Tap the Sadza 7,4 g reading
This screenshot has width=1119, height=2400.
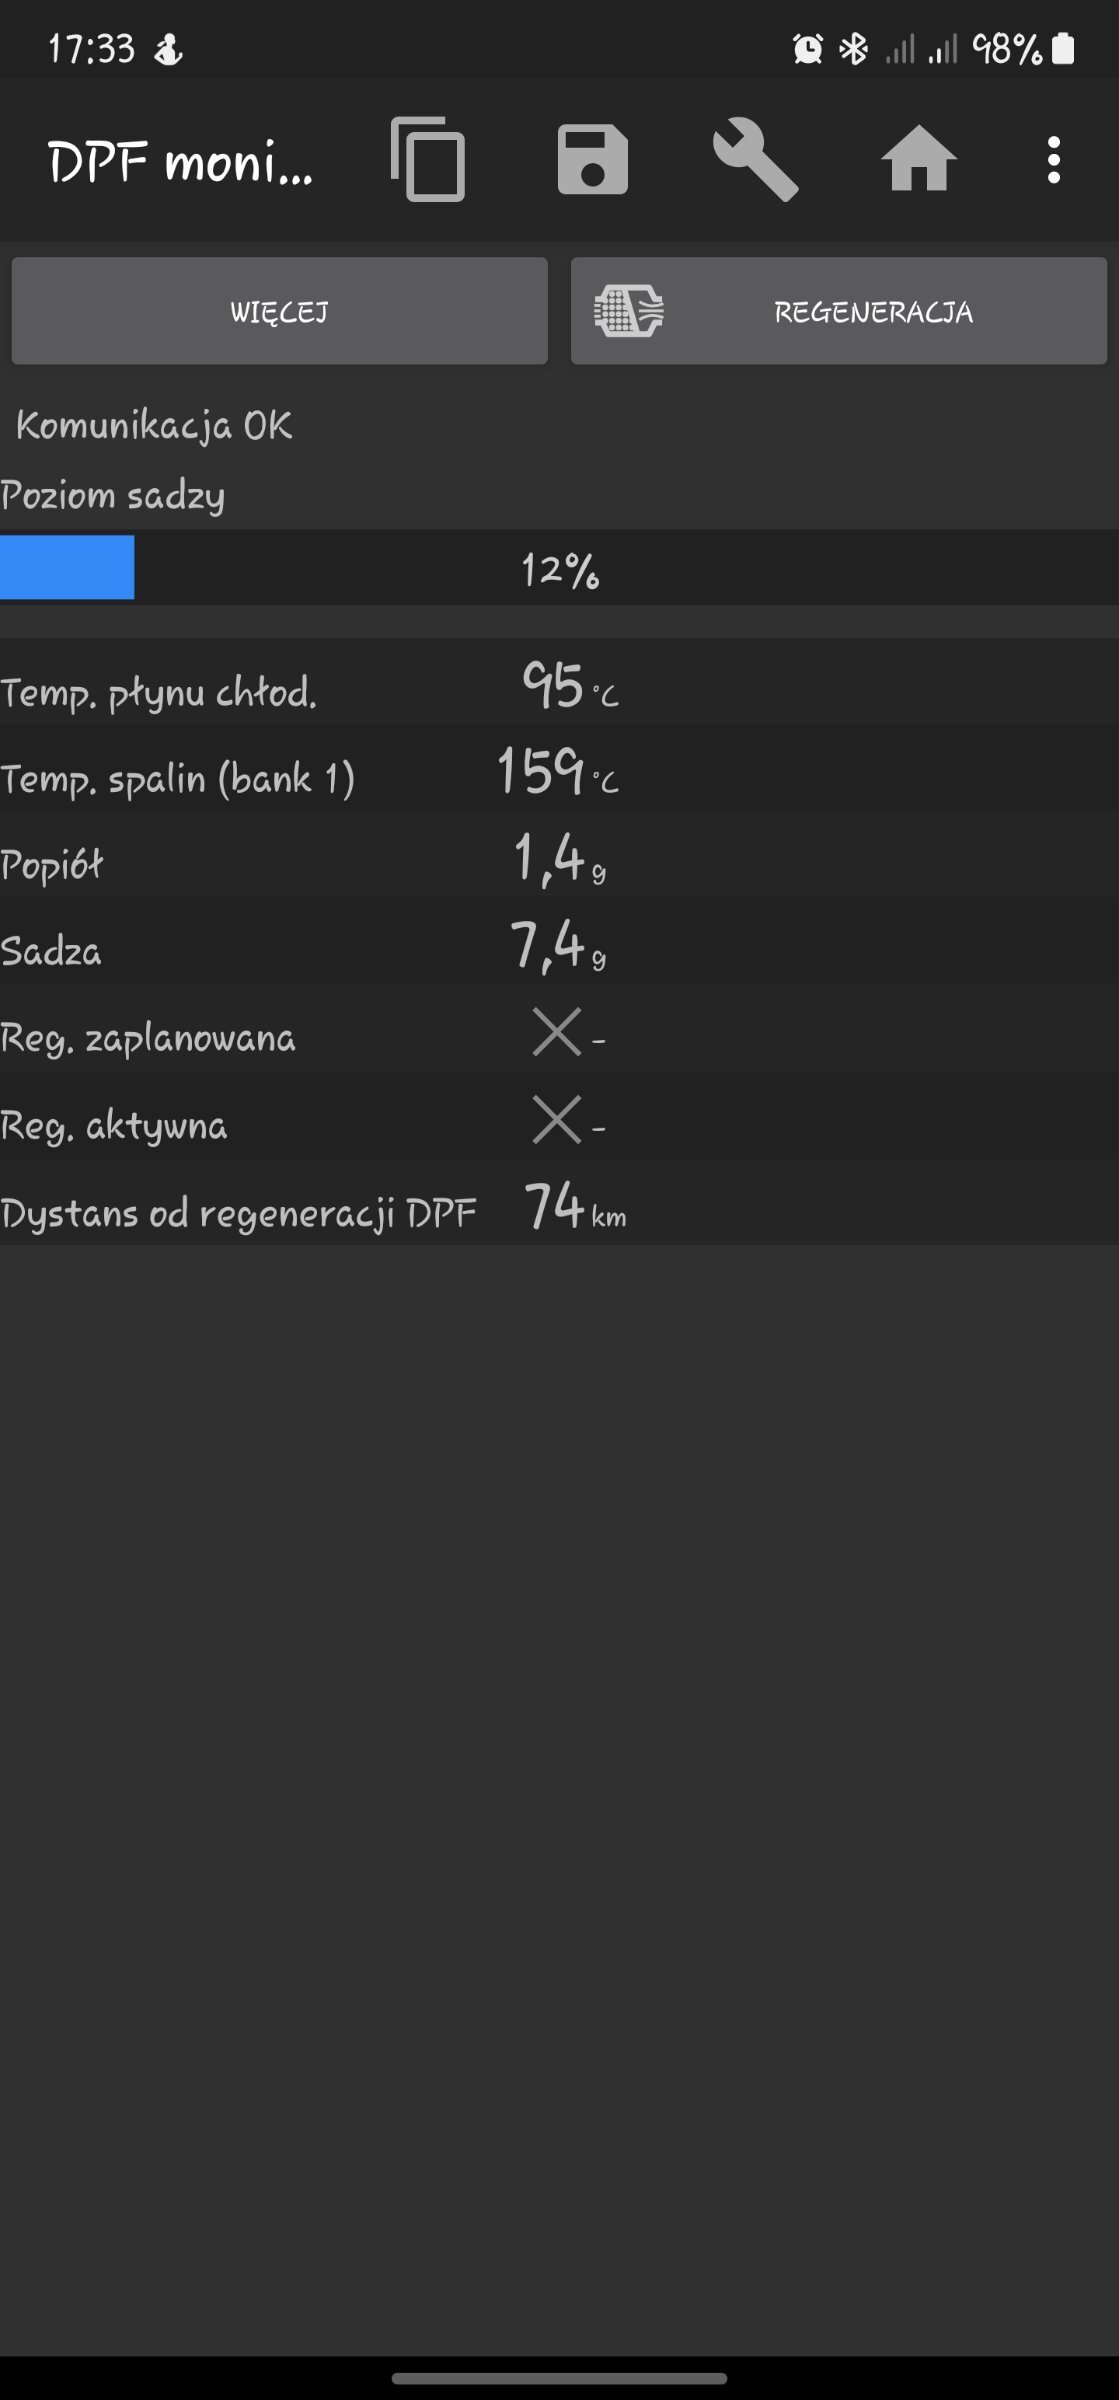click(558, 945)
